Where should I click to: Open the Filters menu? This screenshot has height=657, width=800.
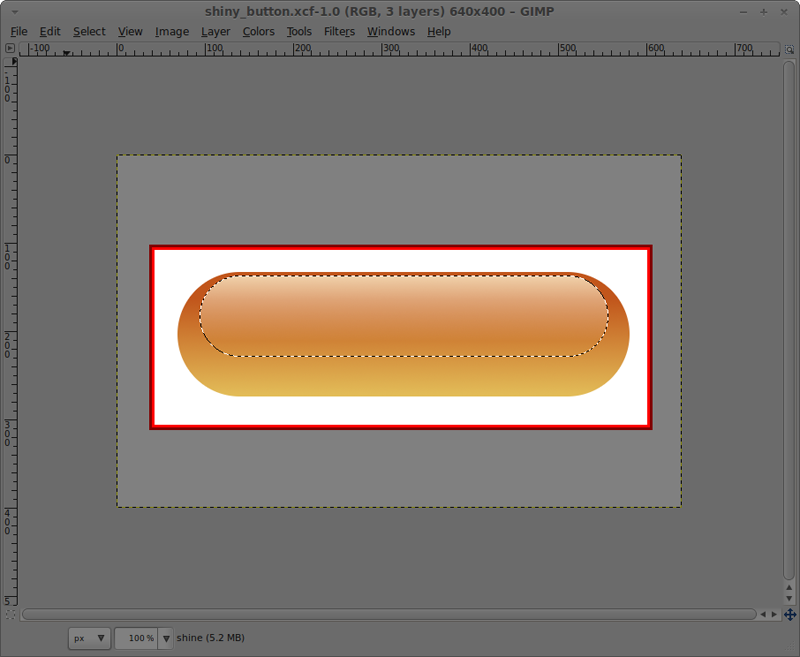point(339,31)
